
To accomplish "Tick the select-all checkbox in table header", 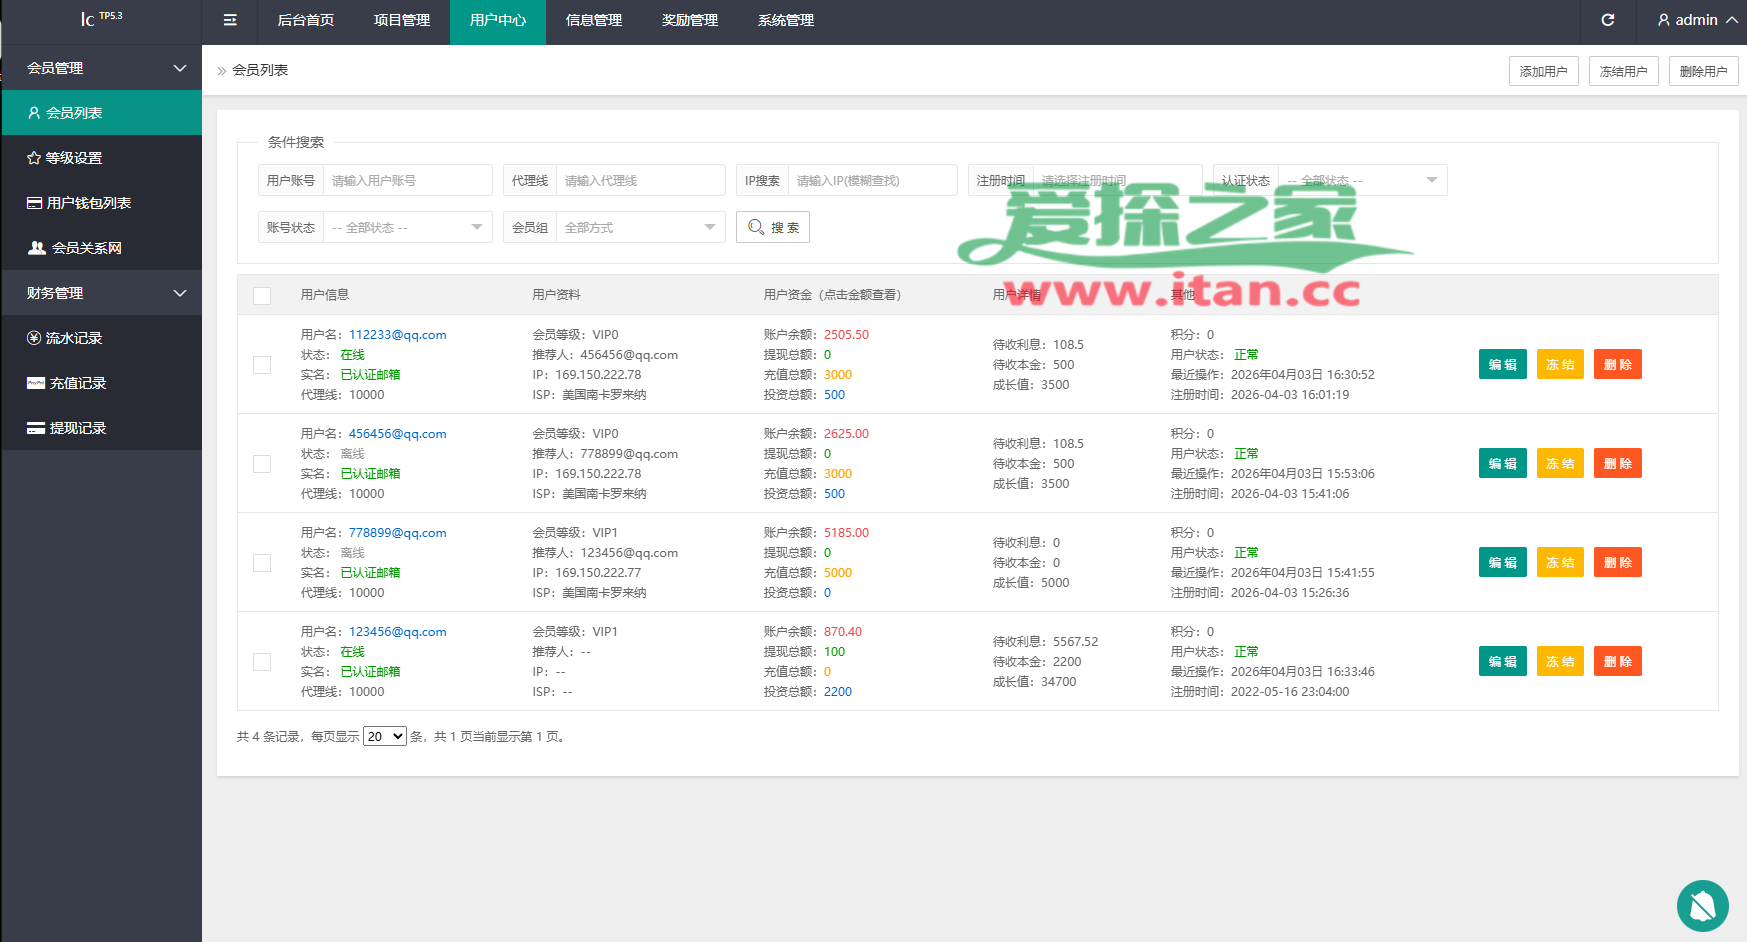I will click(262, 296).
